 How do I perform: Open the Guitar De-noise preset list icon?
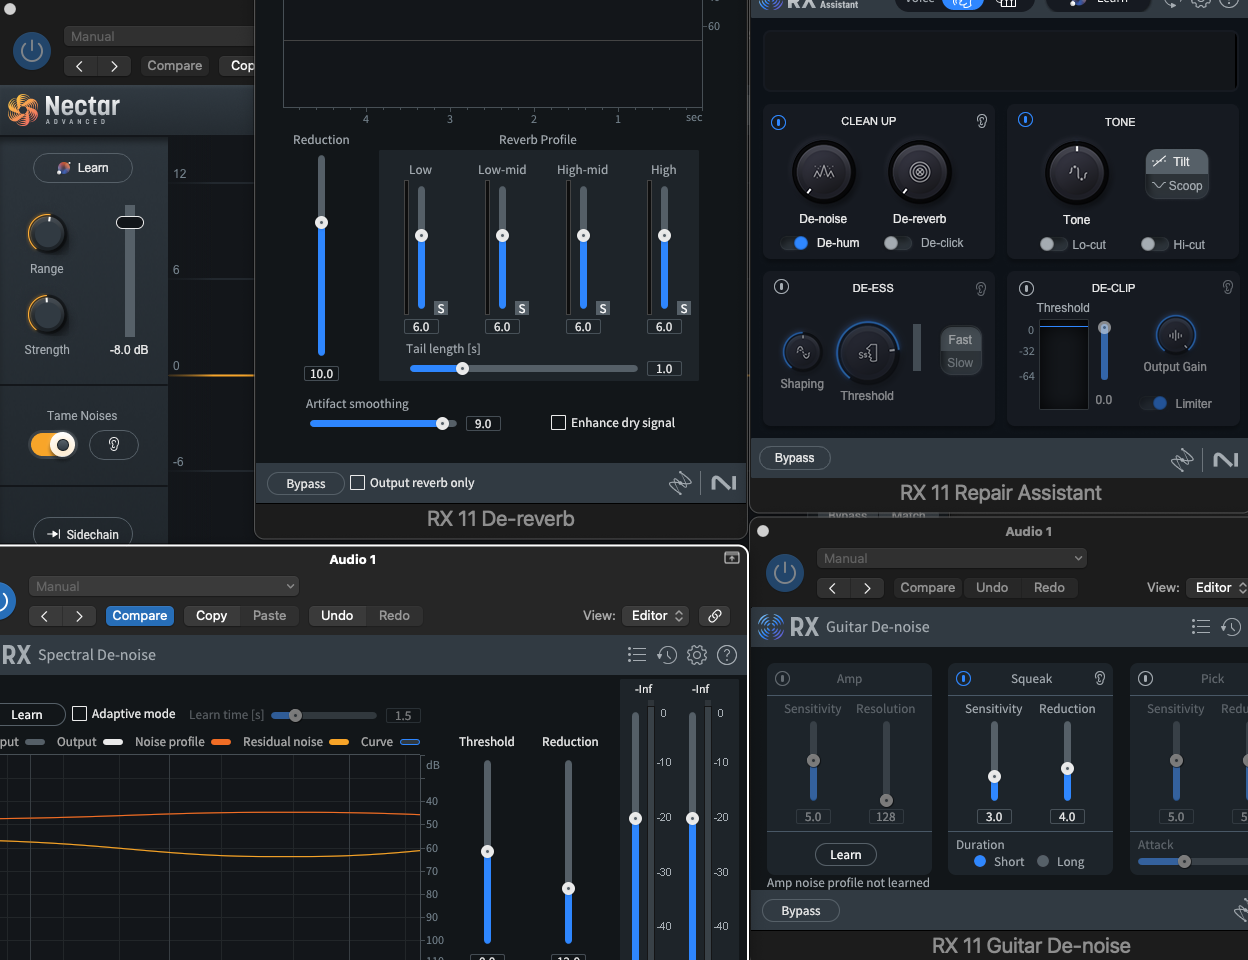click(1201, 627)
